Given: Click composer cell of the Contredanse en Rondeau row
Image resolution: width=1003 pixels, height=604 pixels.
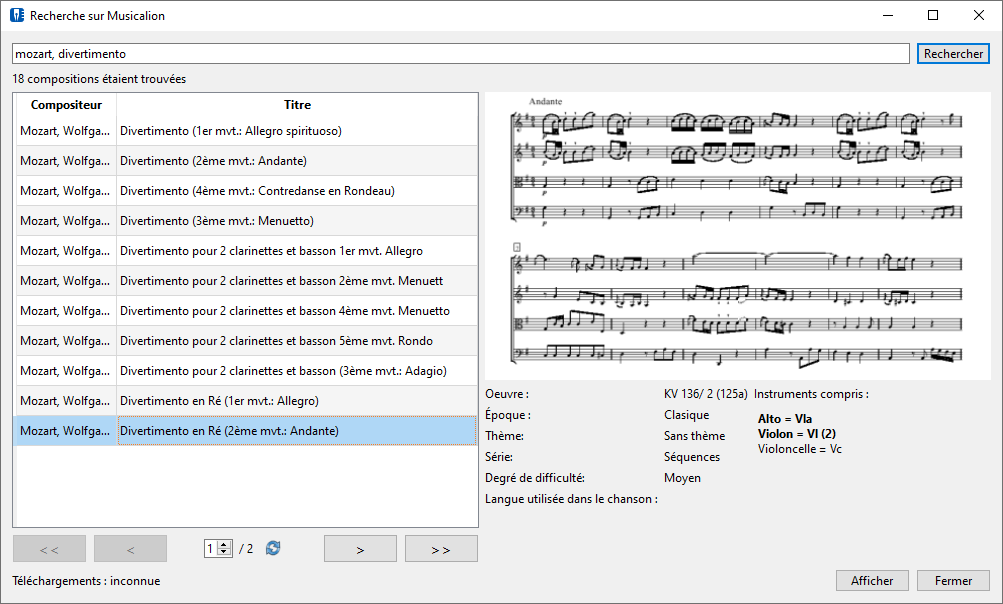Looking at the screenshot, I should tap(65, 191).
